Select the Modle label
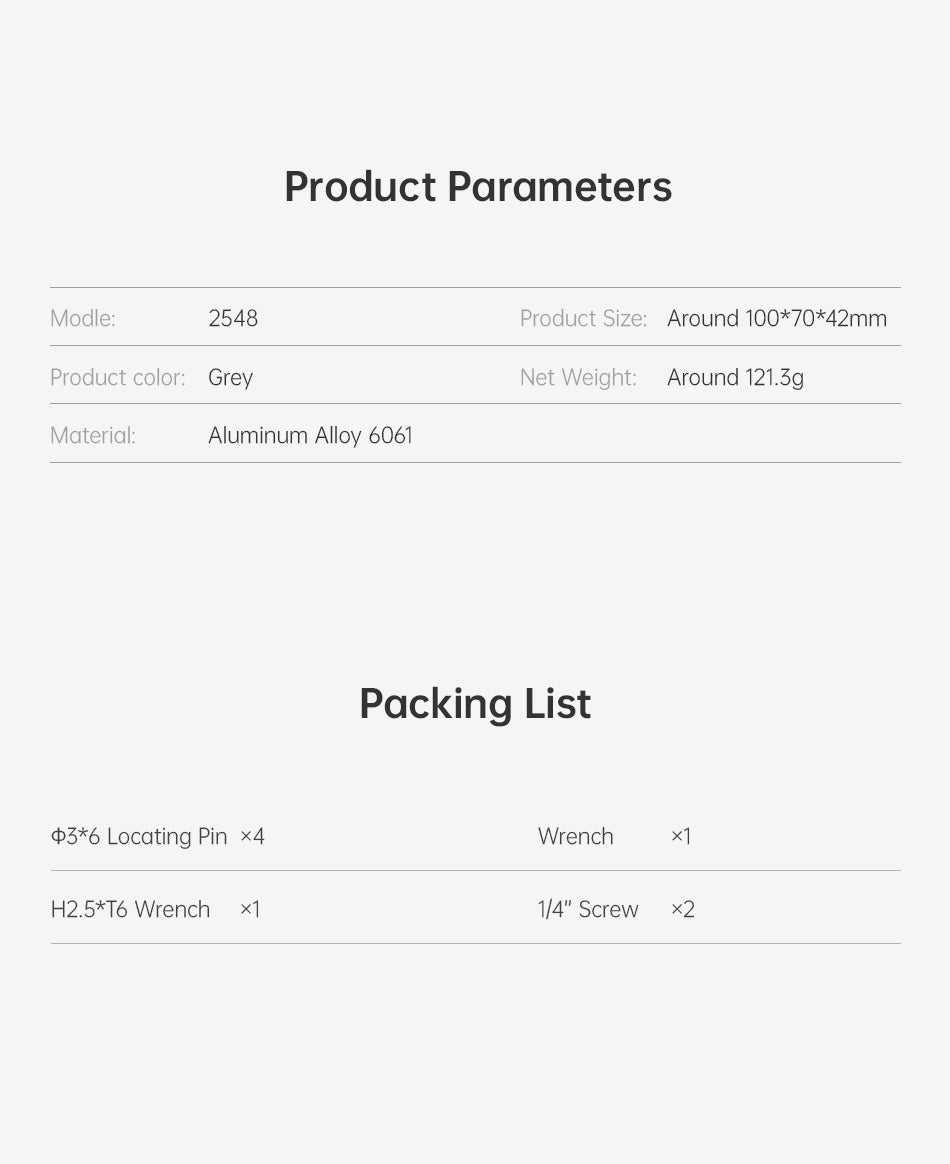Image resolution: width=950 pixels, height=1164 pixels. pyautogui.click(x=82, y=318)
